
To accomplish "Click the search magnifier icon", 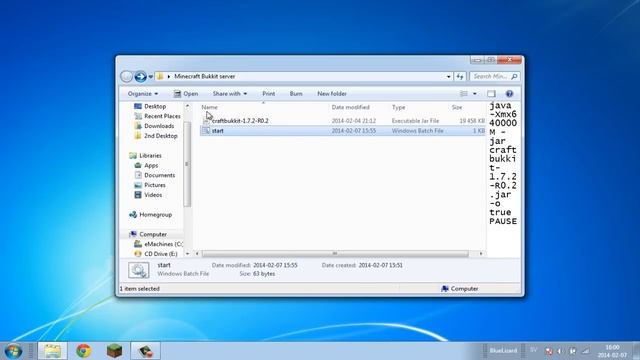I will 514,76.
